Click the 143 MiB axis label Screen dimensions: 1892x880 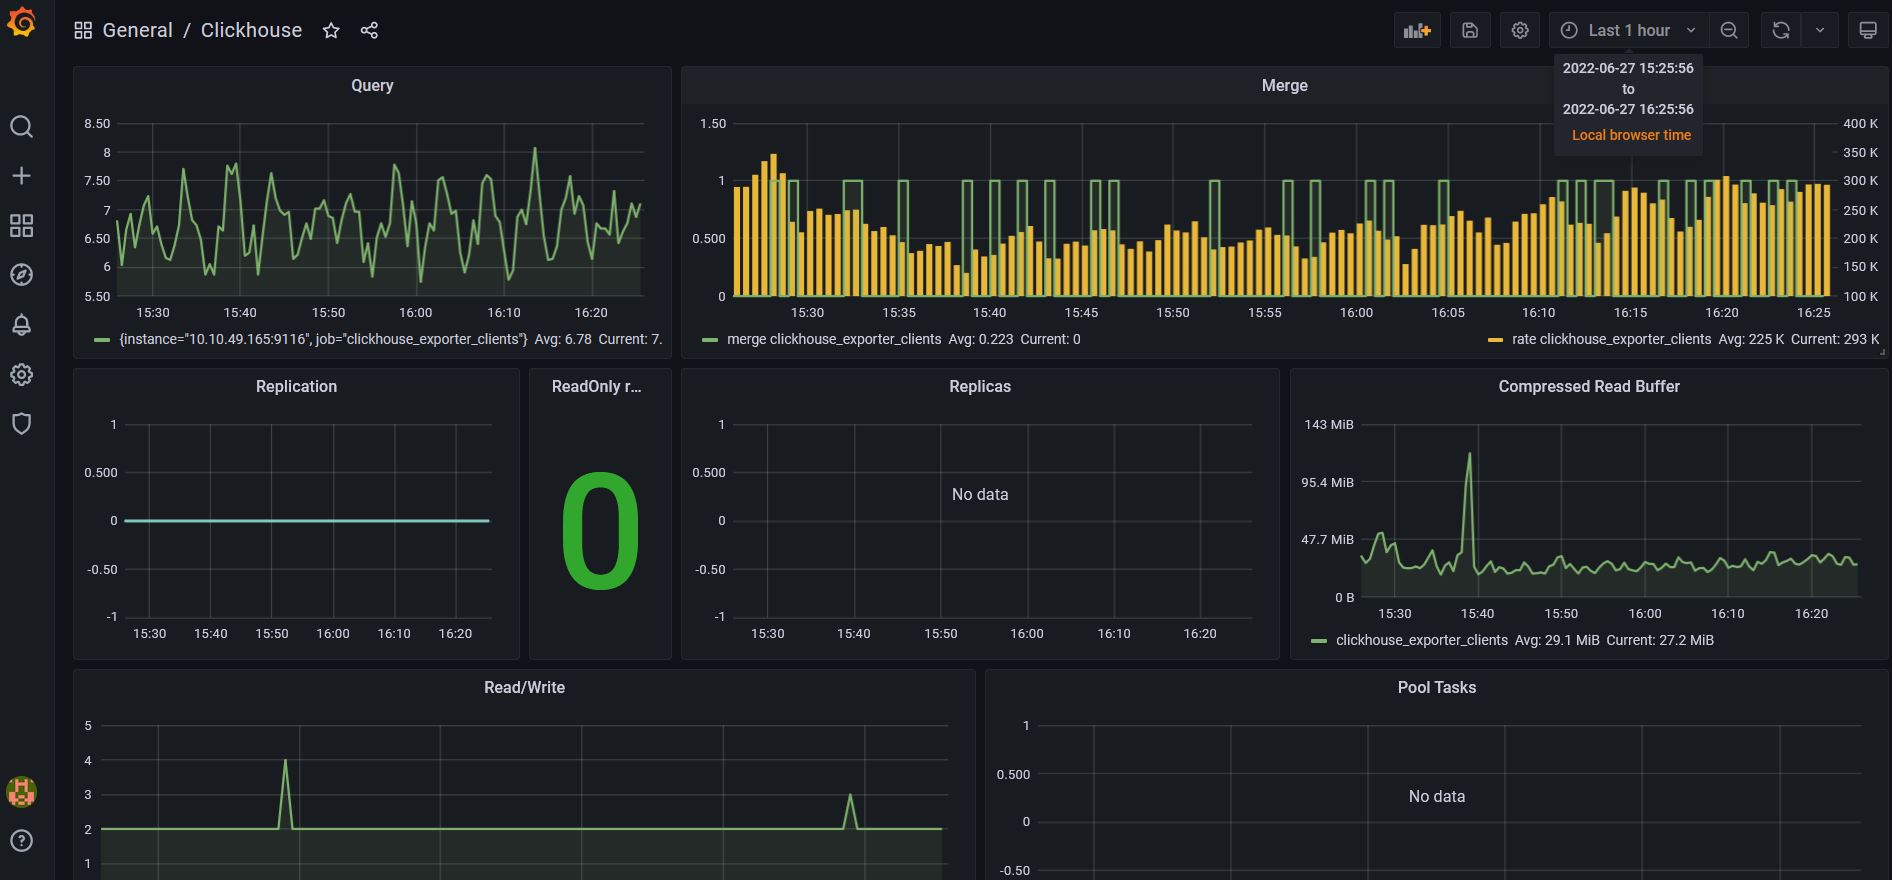(x=1329, y=425)
